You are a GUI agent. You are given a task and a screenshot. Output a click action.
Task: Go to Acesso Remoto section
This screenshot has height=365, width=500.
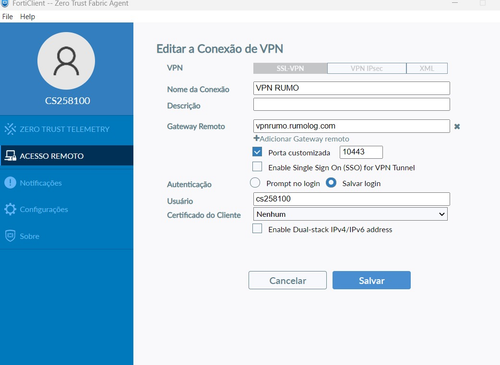click(x=67, y=156)
